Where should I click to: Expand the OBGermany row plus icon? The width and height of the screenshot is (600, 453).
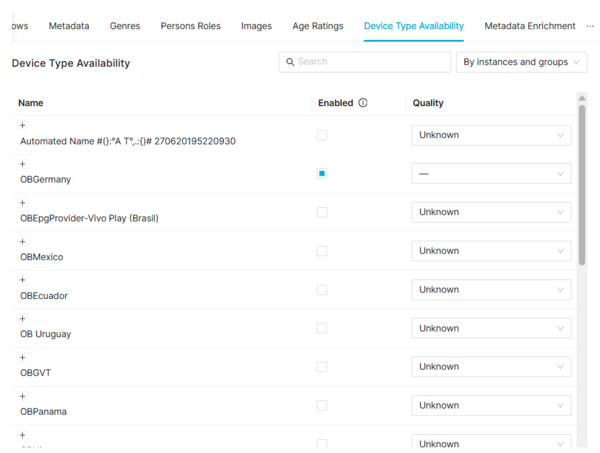[x=23, y=164]
